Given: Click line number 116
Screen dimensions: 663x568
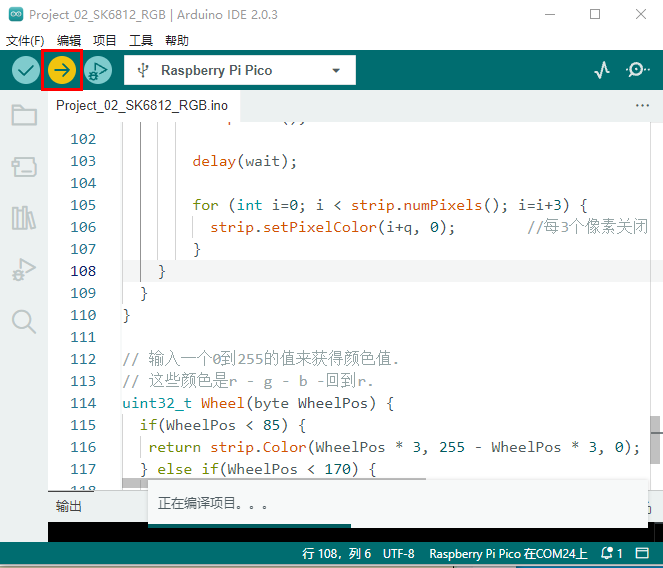Looking at the screenshot, I should click(x=83, y=447).
